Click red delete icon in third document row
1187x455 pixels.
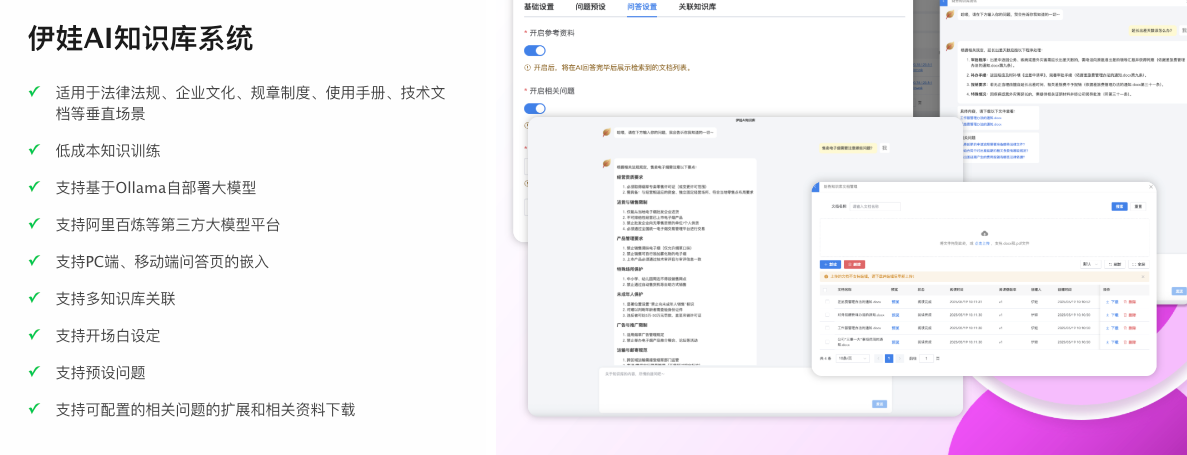(1125, 328)
